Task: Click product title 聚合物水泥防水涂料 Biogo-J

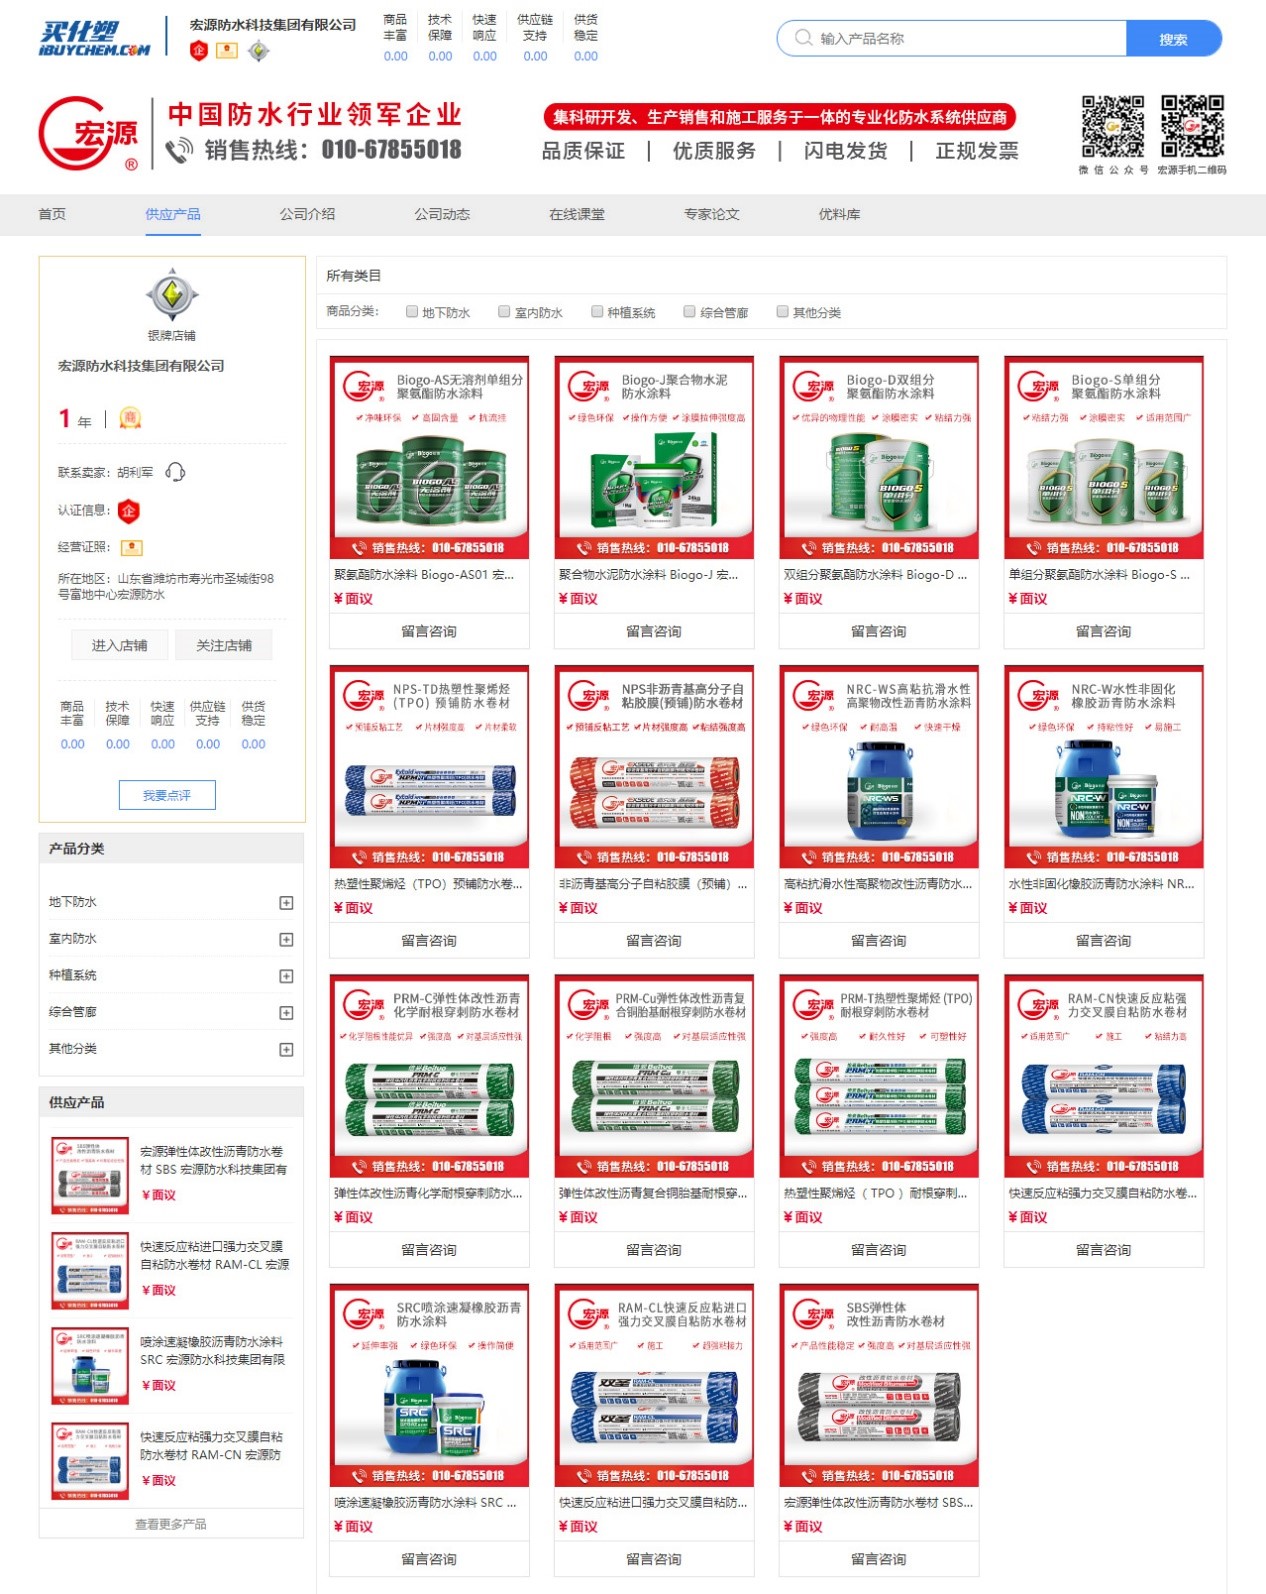Action: click(649, 575)
